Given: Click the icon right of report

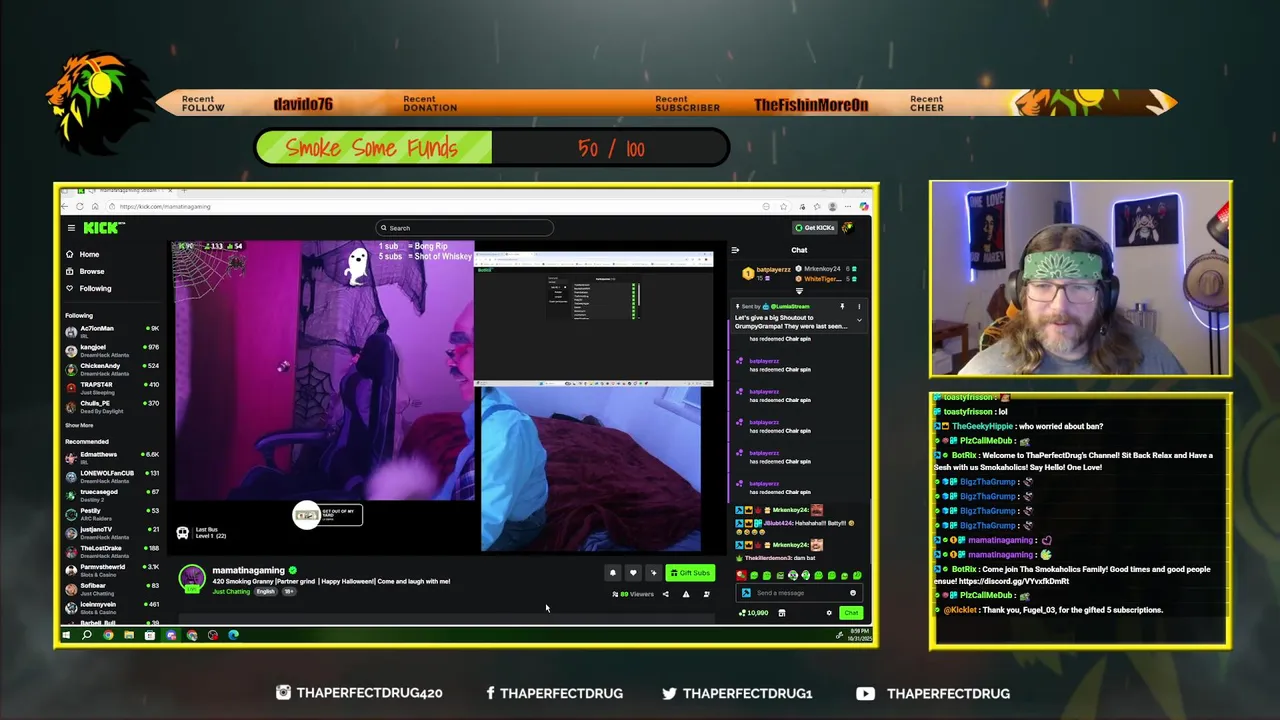Looking at the screenshot, I should point(707,594).
